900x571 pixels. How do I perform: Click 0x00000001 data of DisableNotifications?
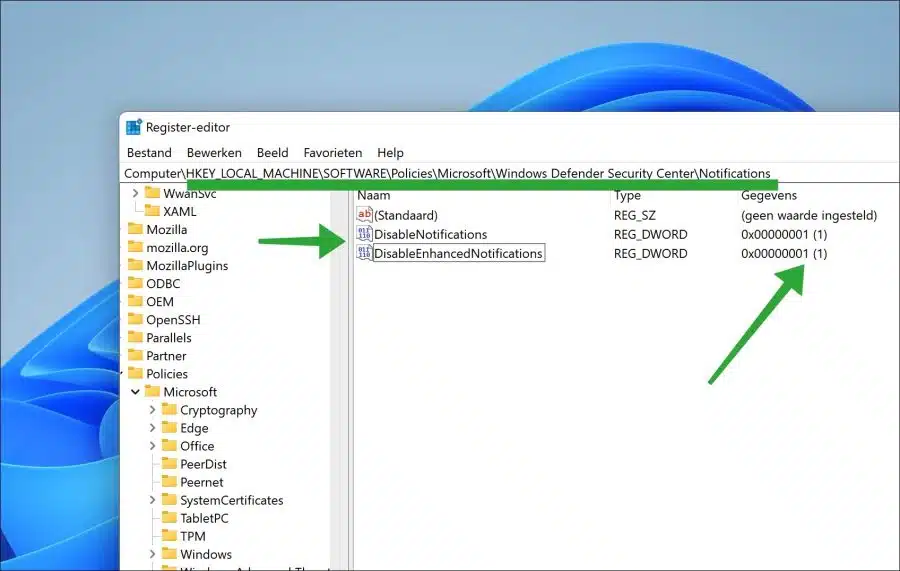point(784,234)
